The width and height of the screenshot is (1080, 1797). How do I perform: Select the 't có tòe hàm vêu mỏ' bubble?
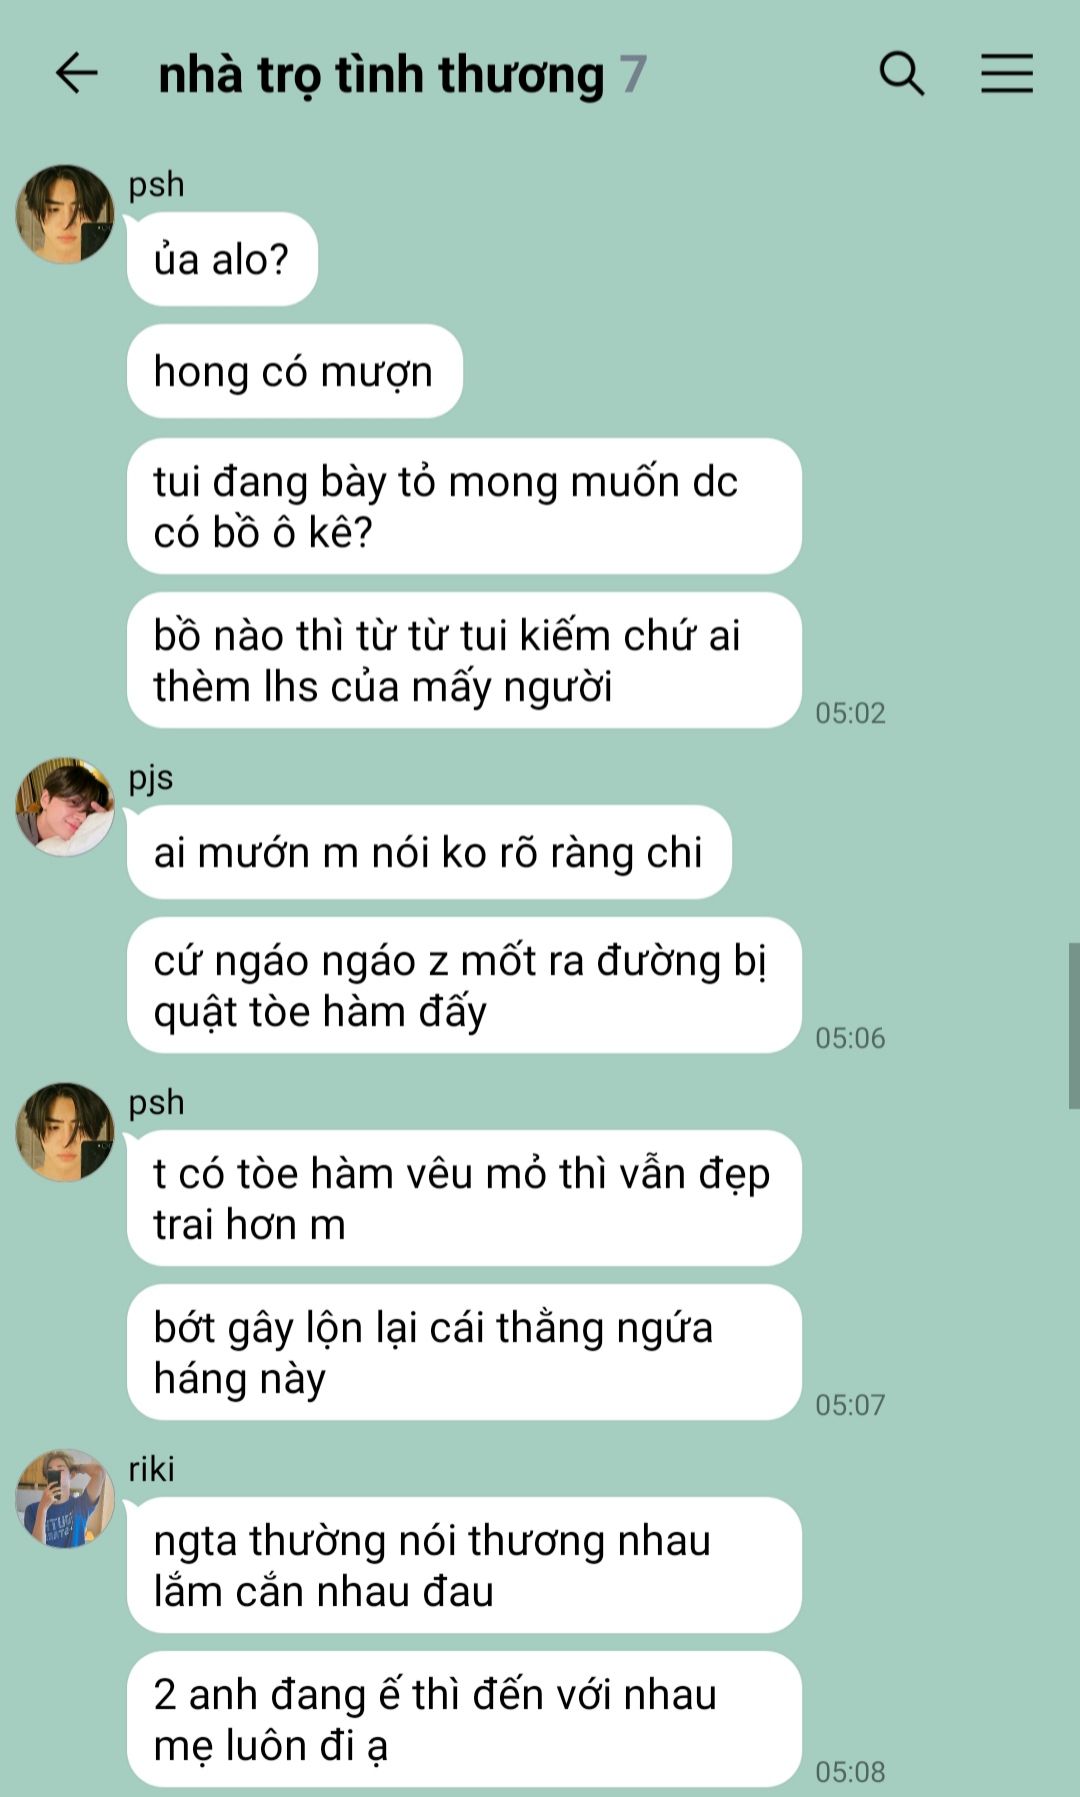(x=464, y=1198)
